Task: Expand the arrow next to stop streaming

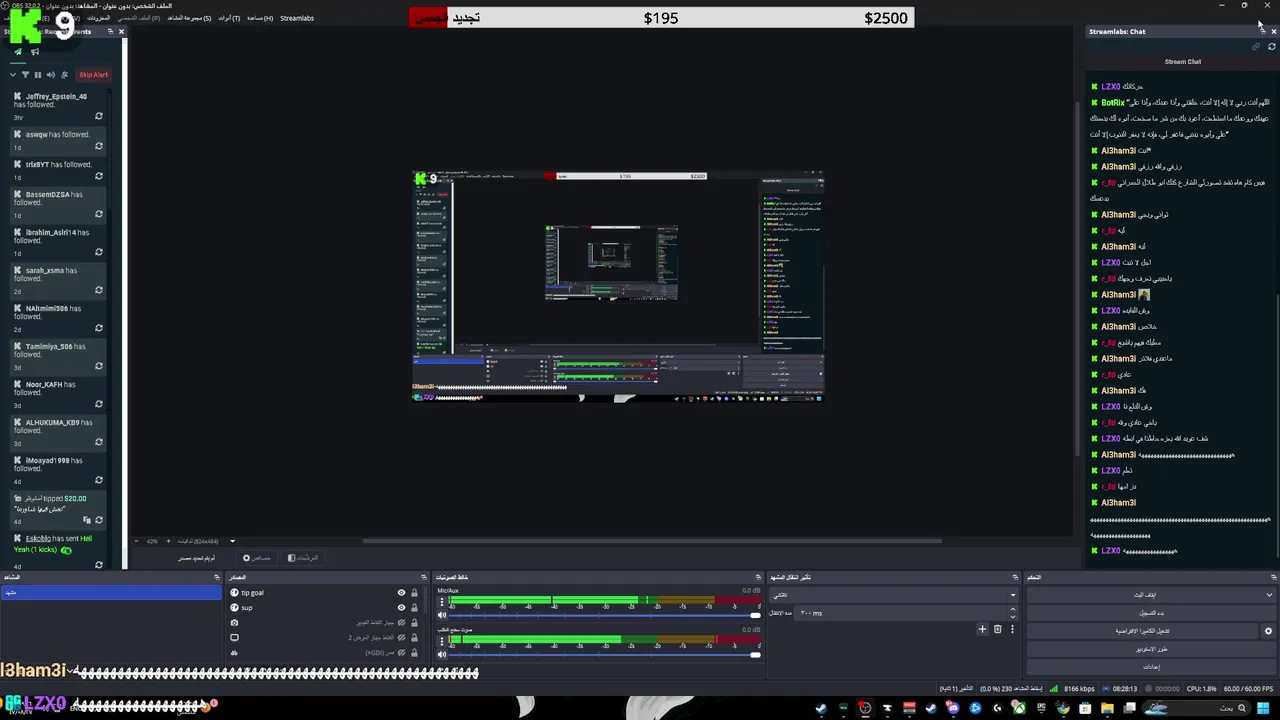Action: pyautogui.click(x=1269, y=595)
